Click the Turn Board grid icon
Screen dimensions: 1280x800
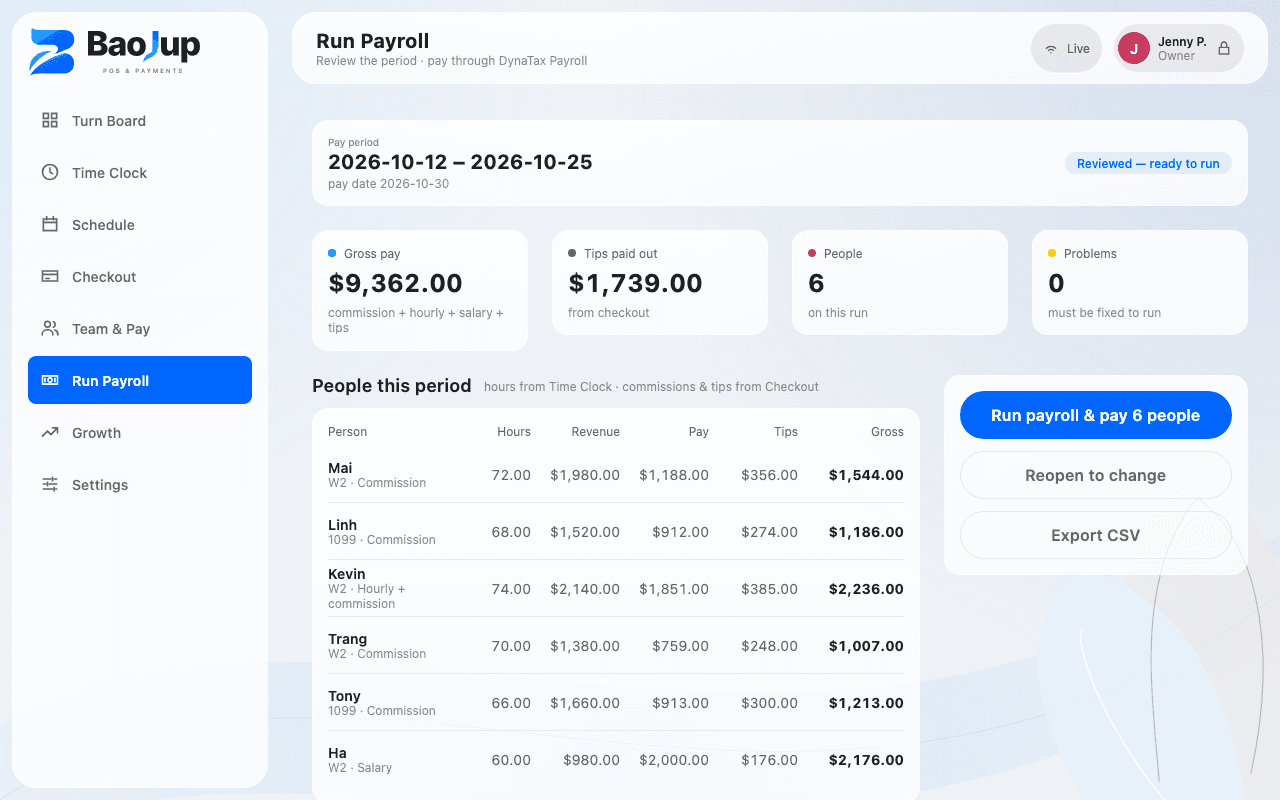[x=50, y=121]
